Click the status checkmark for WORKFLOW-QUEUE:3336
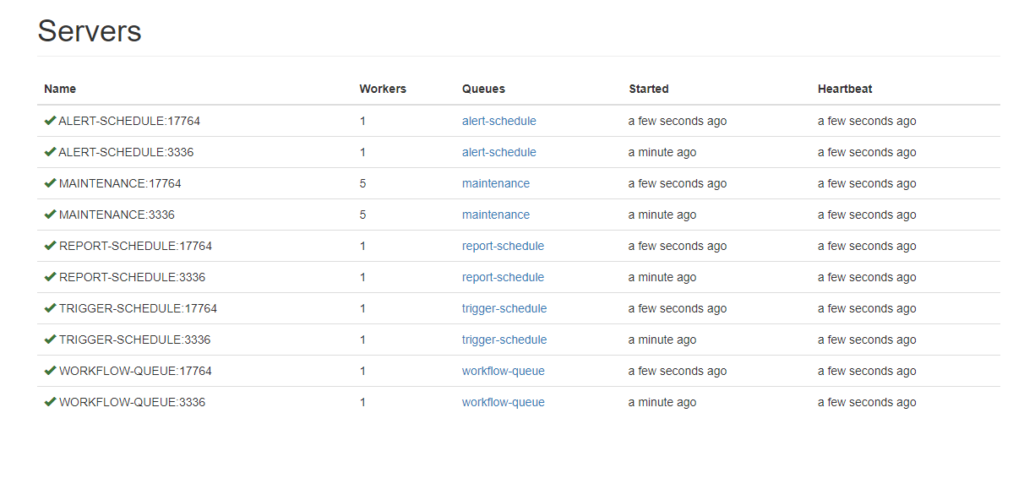 pyautogui.click(x=50, y=402)
